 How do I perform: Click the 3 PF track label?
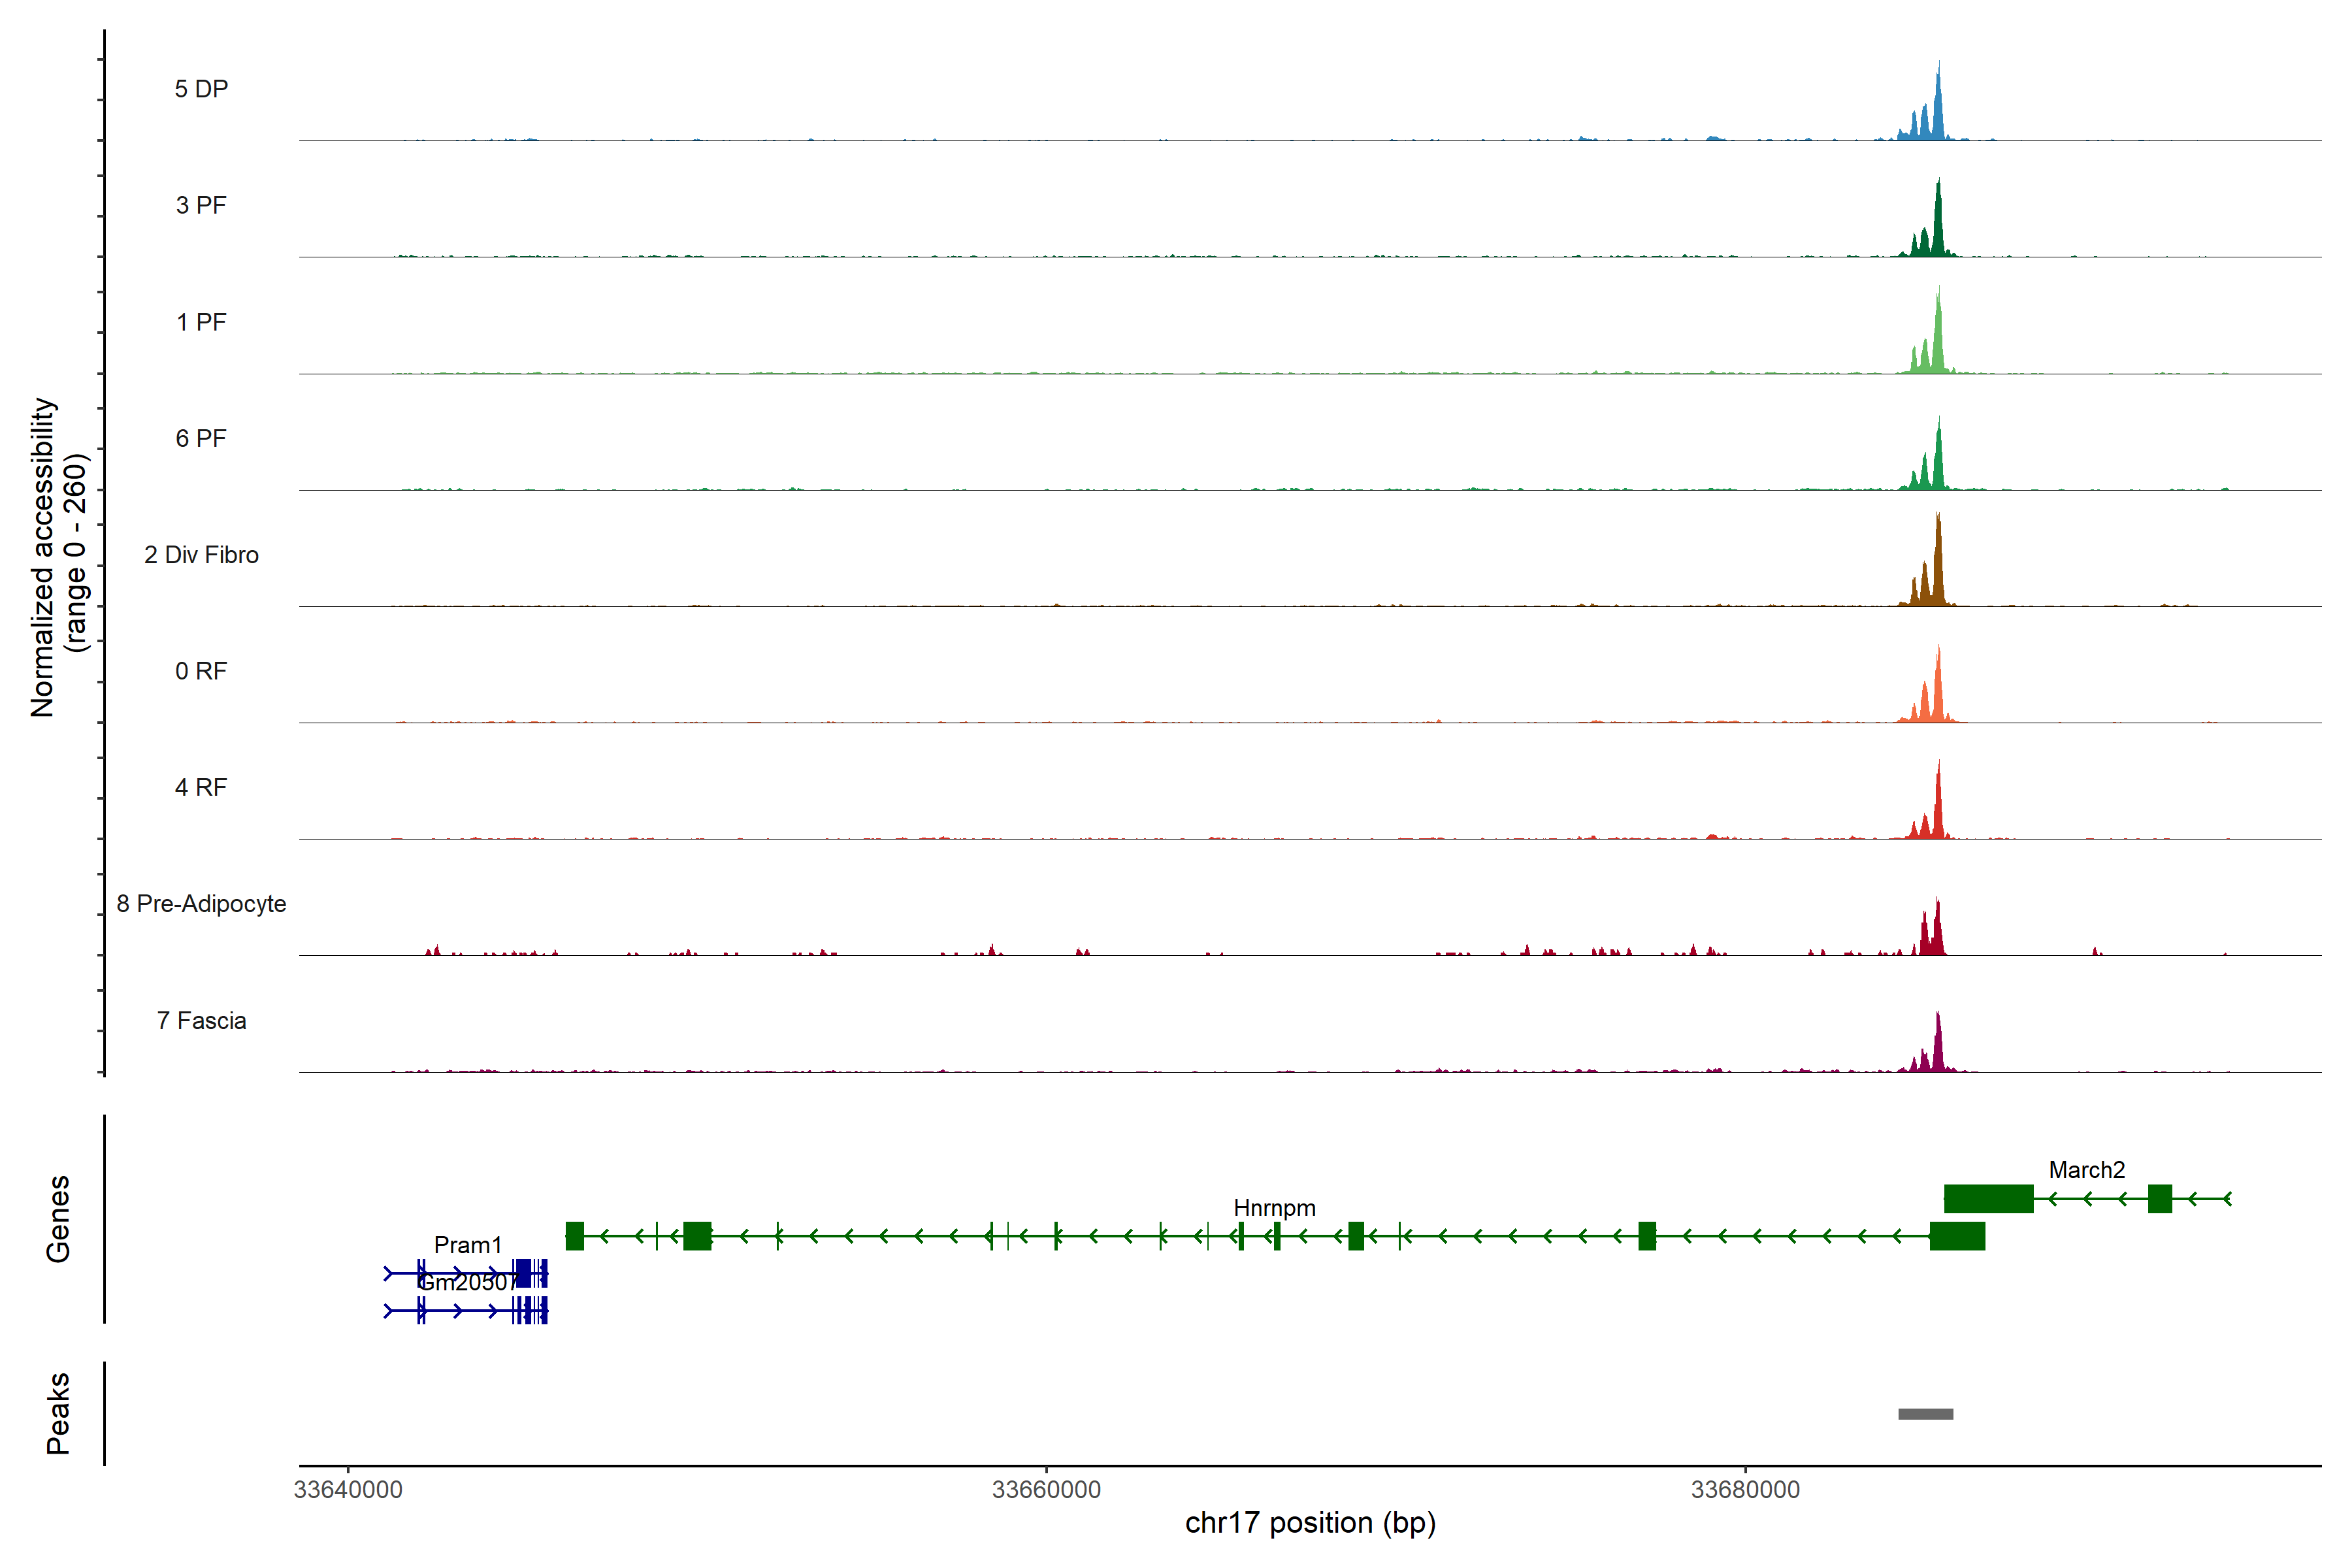click(x=201, y=205)
